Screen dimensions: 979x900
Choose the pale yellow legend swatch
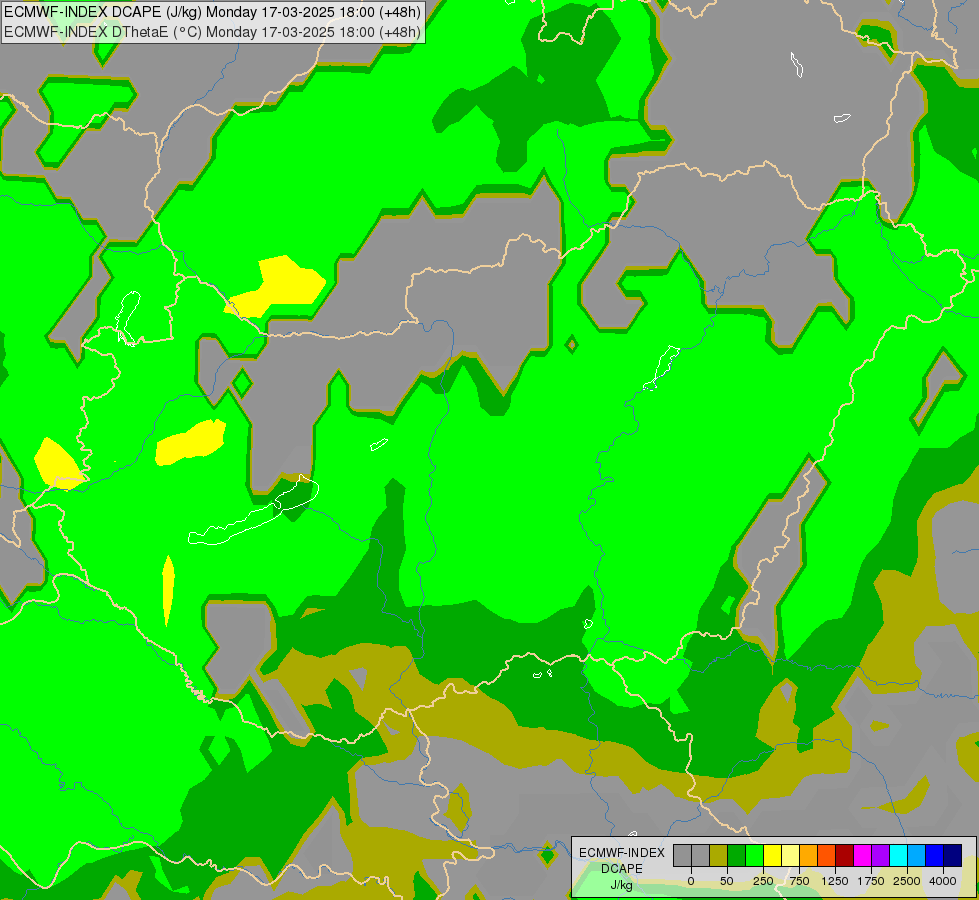point(790,856)
